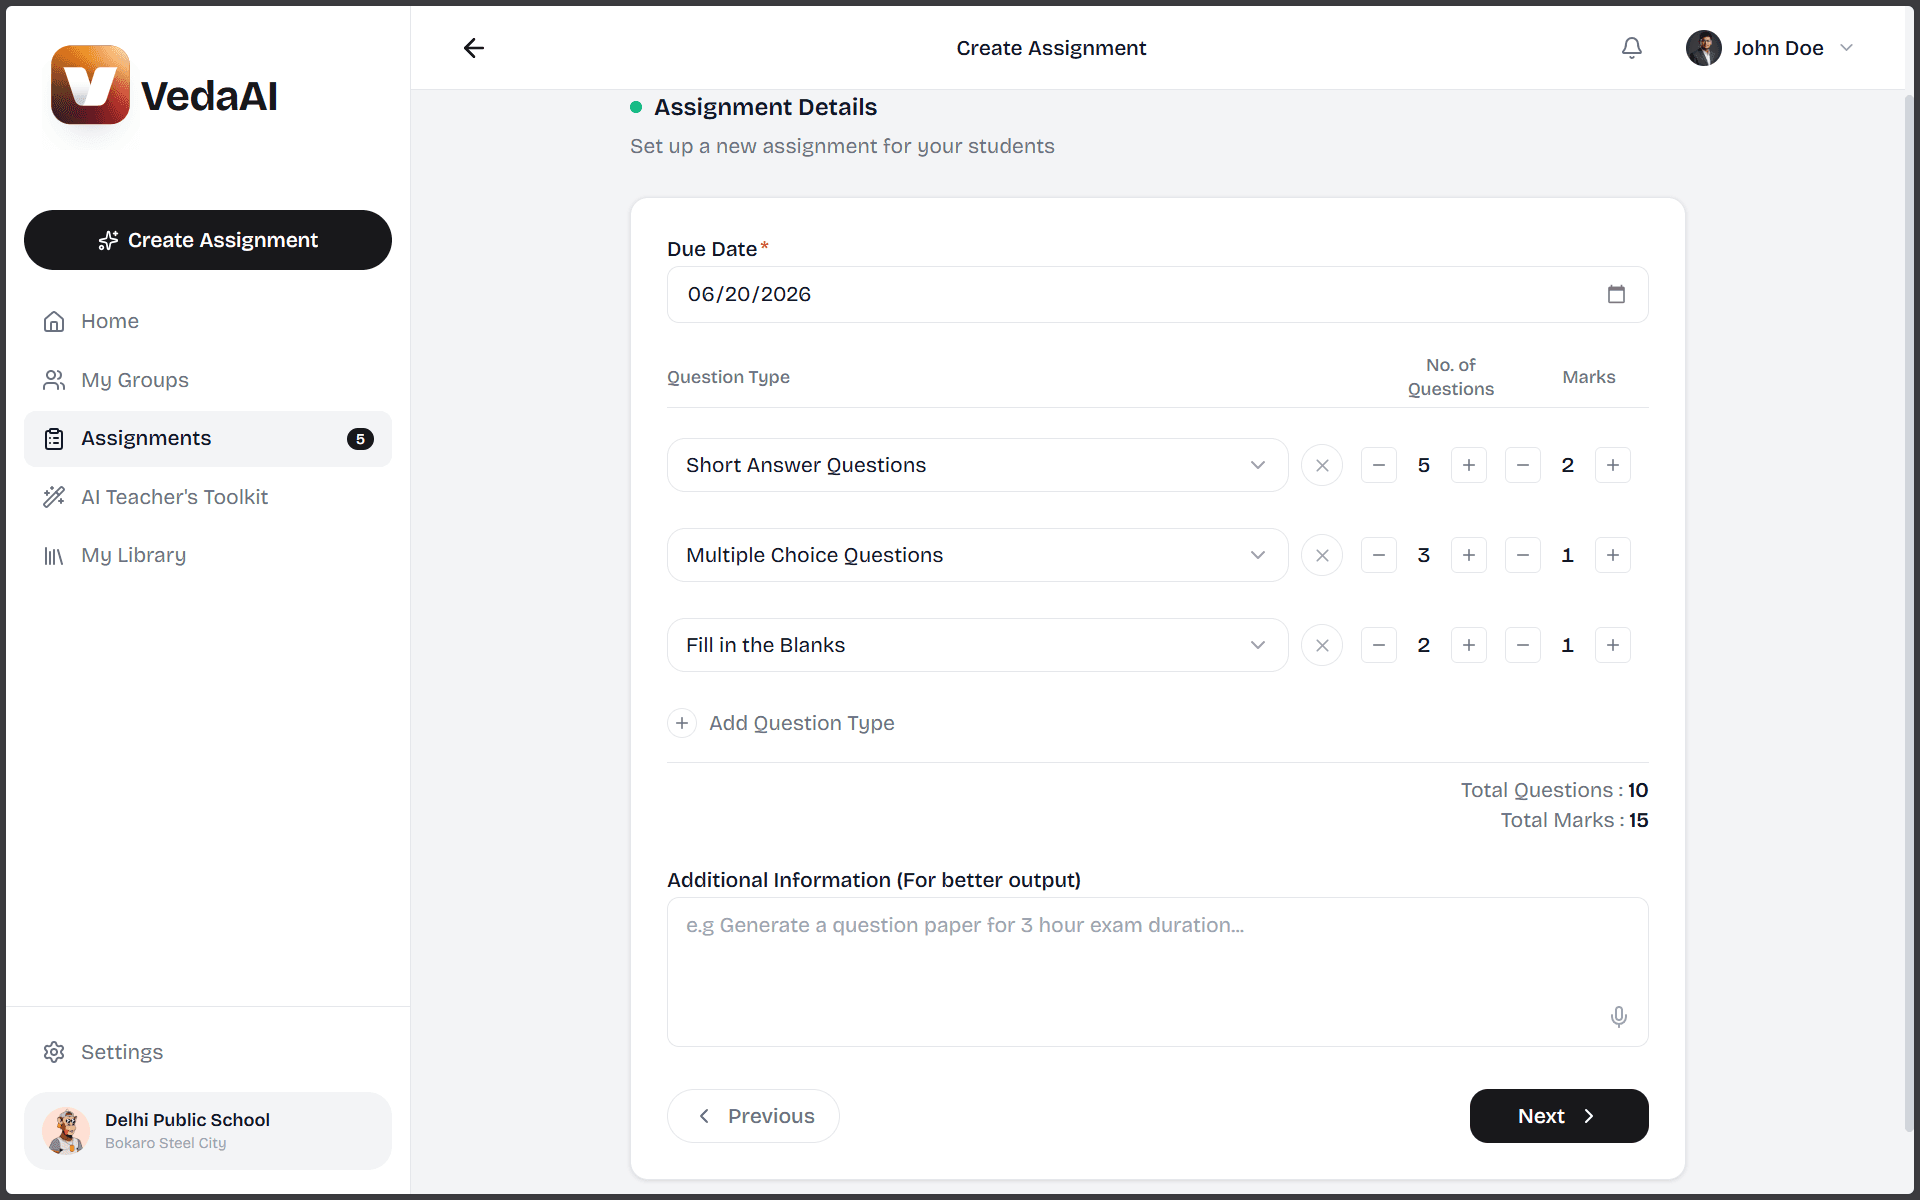
Task: Decrease Multiple Choice marks
Action: click(1523, 555)
